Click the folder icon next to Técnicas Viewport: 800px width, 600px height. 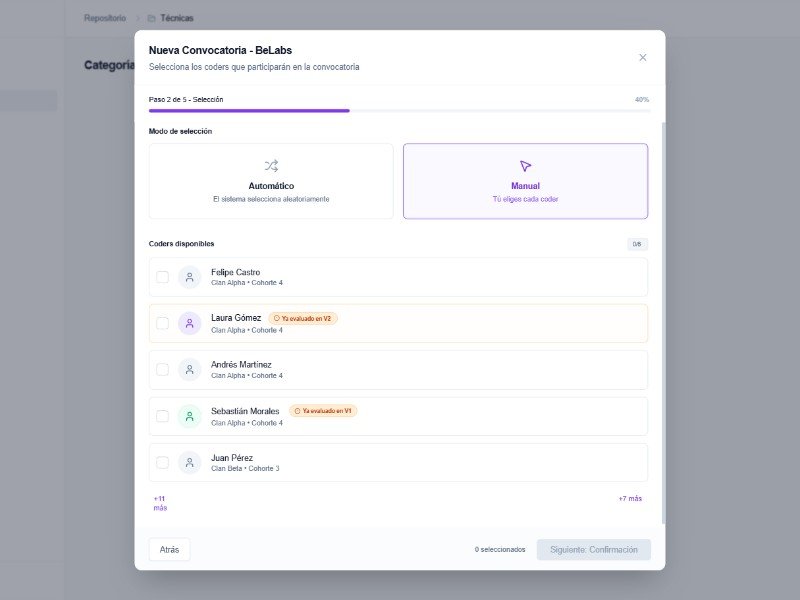coord(151,18)
